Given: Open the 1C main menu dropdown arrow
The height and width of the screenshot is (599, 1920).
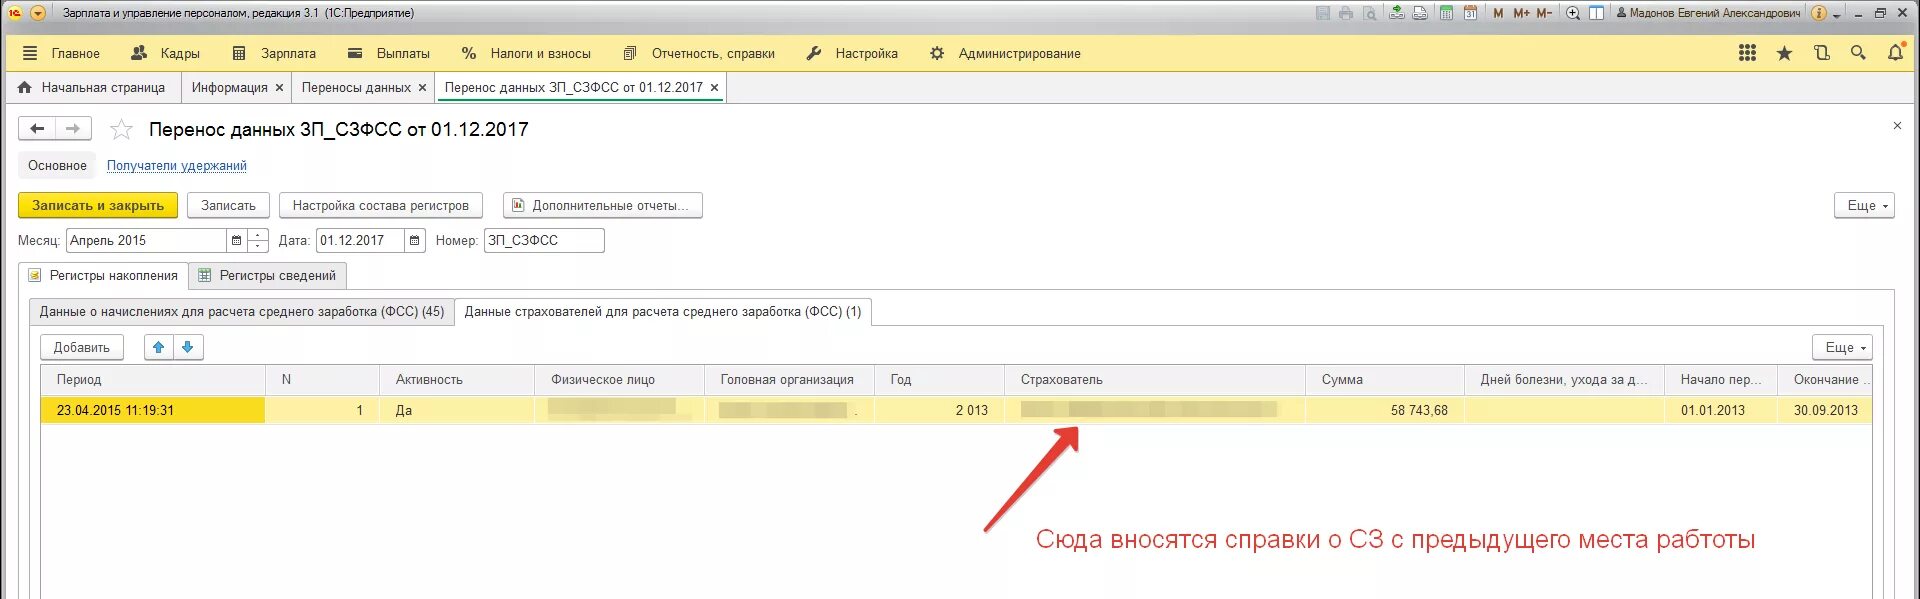Looking at the screenshot, I should click(x=38, y=13).
